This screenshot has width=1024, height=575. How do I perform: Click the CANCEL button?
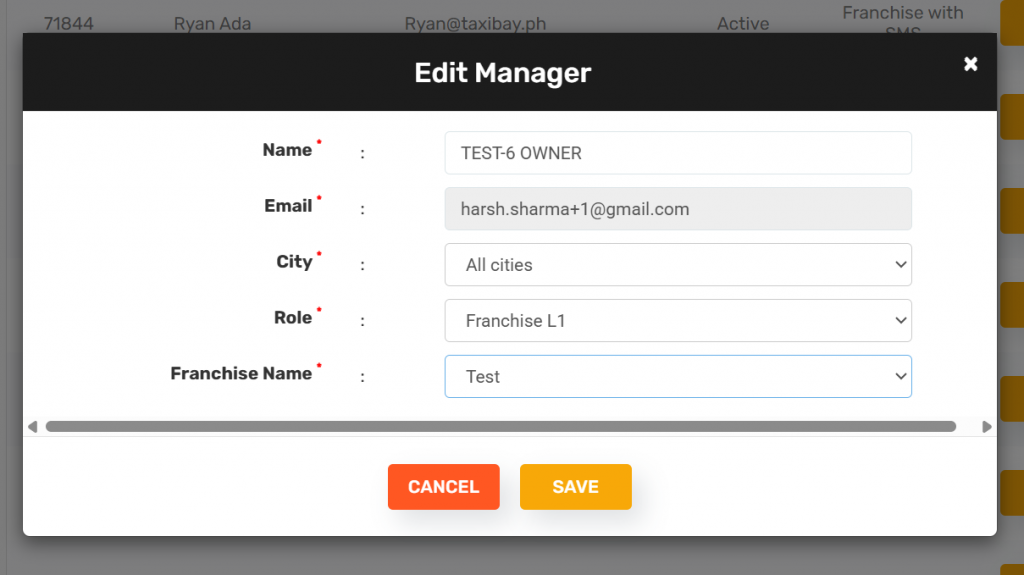point(443,487)
